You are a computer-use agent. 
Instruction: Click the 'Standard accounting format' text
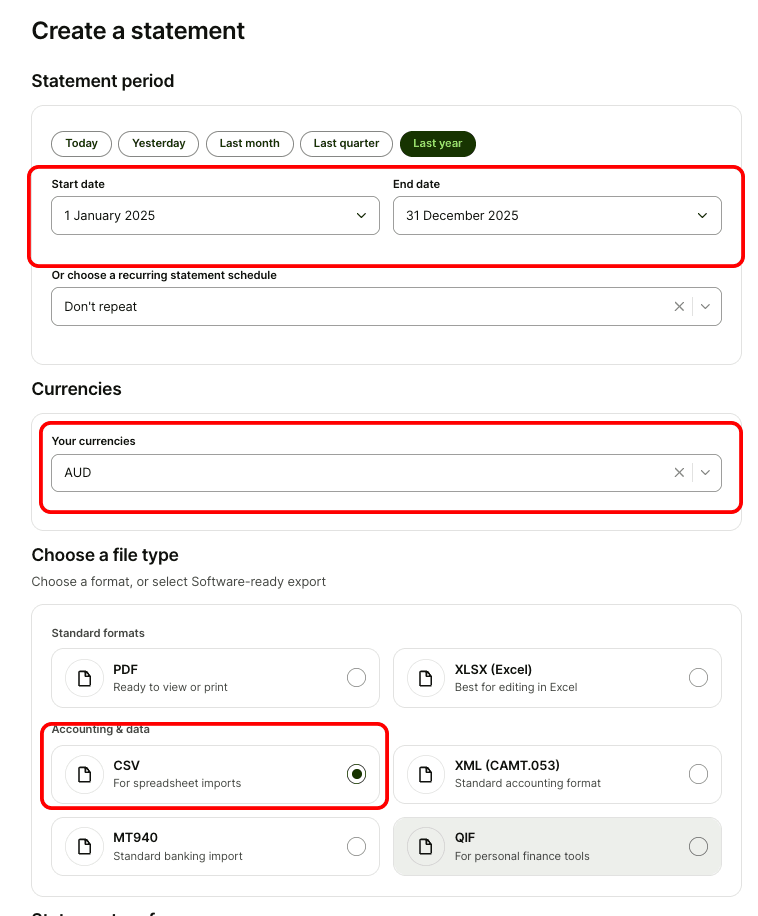coord(528,783)
